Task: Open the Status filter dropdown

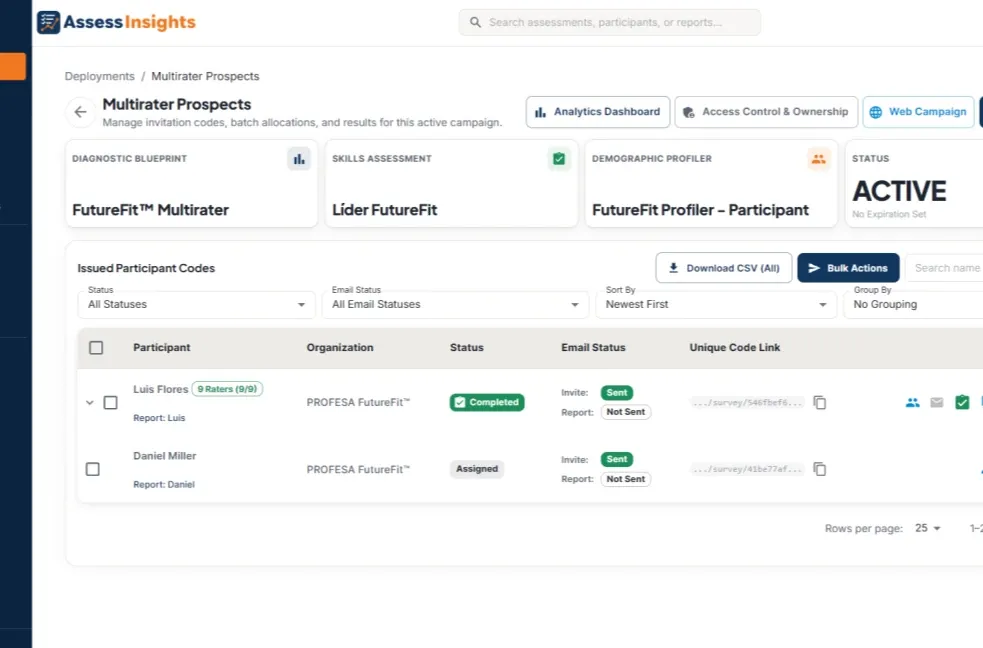Action: 196,305
